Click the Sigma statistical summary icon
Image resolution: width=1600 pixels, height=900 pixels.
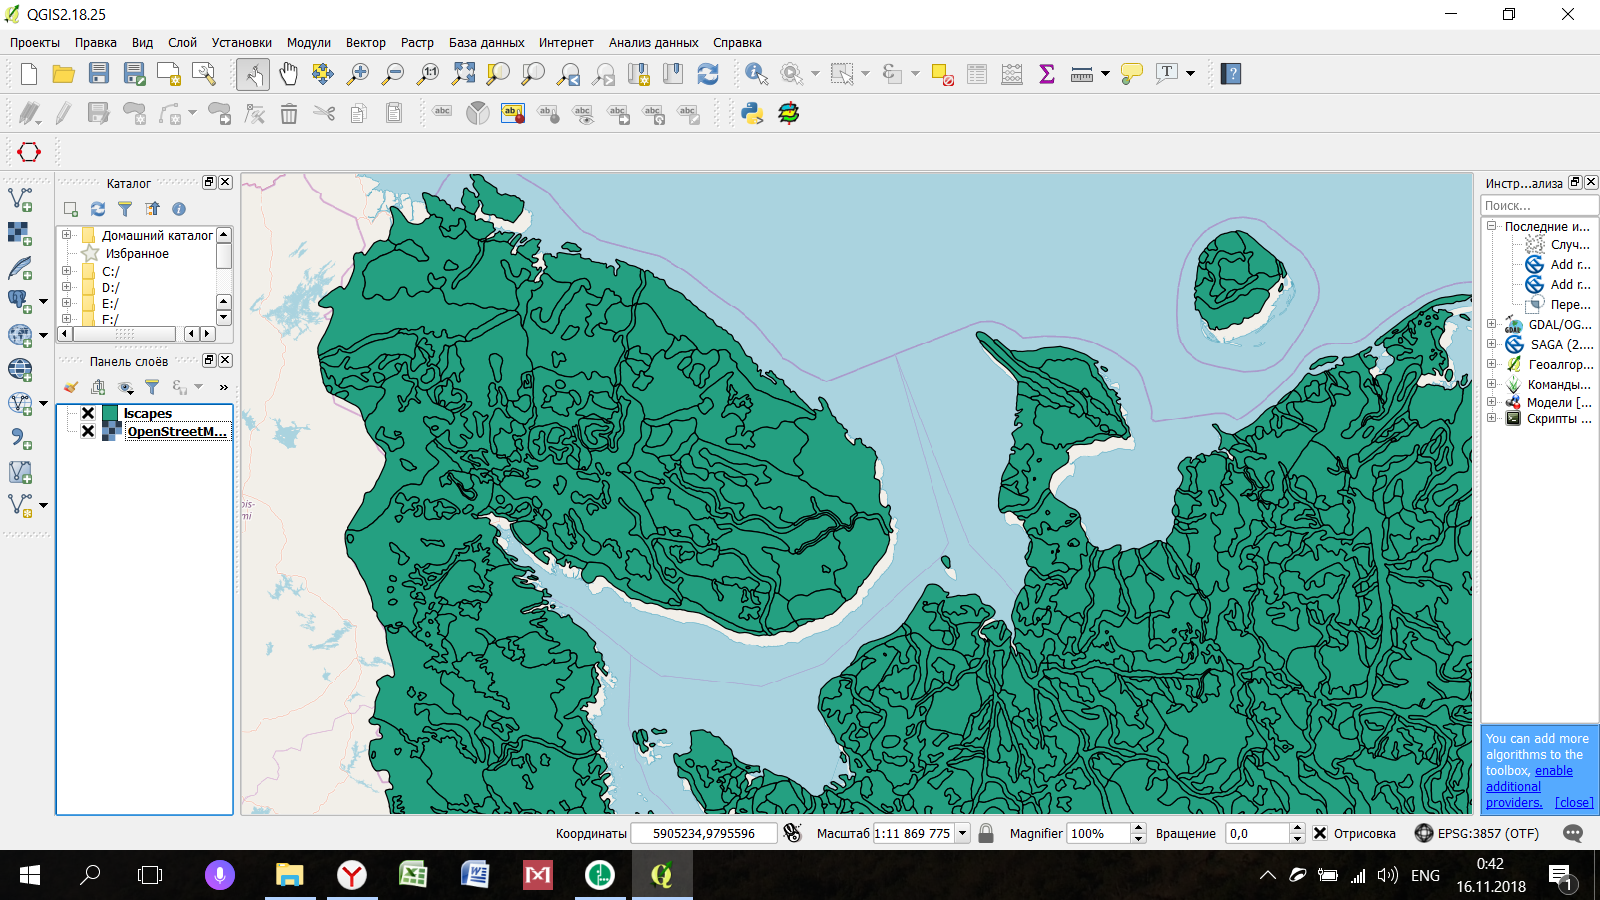[1047, 74]
